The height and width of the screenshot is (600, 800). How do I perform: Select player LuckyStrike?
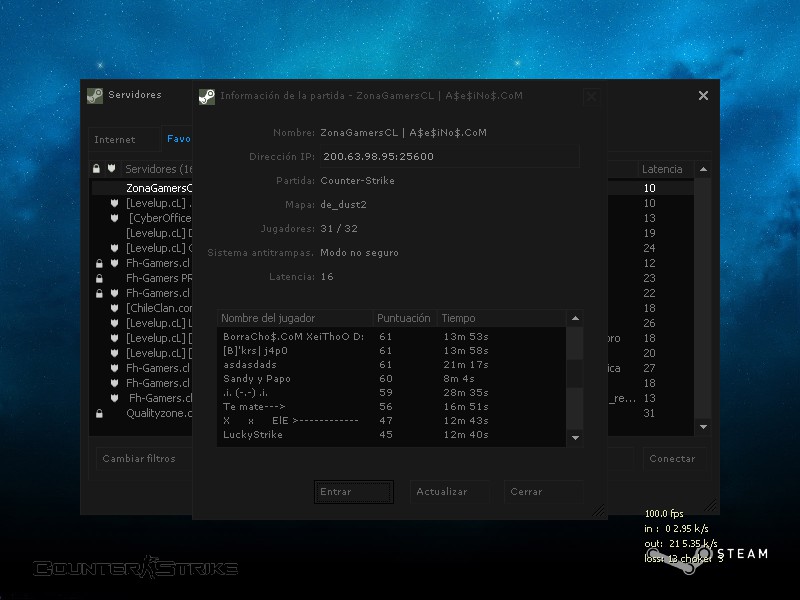[x=391, y=435]
